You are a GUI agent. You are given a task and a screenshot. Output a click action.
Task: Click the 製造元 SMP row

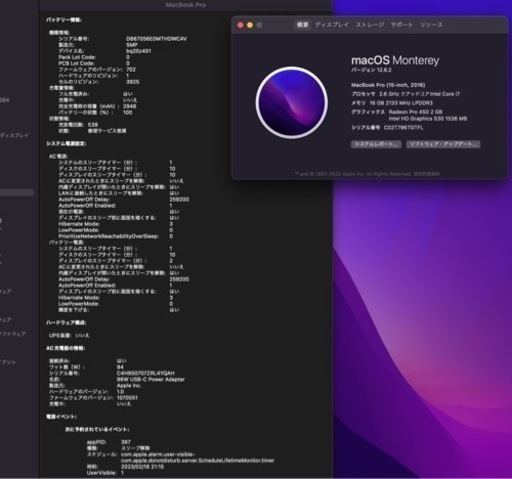pos(98,45)
